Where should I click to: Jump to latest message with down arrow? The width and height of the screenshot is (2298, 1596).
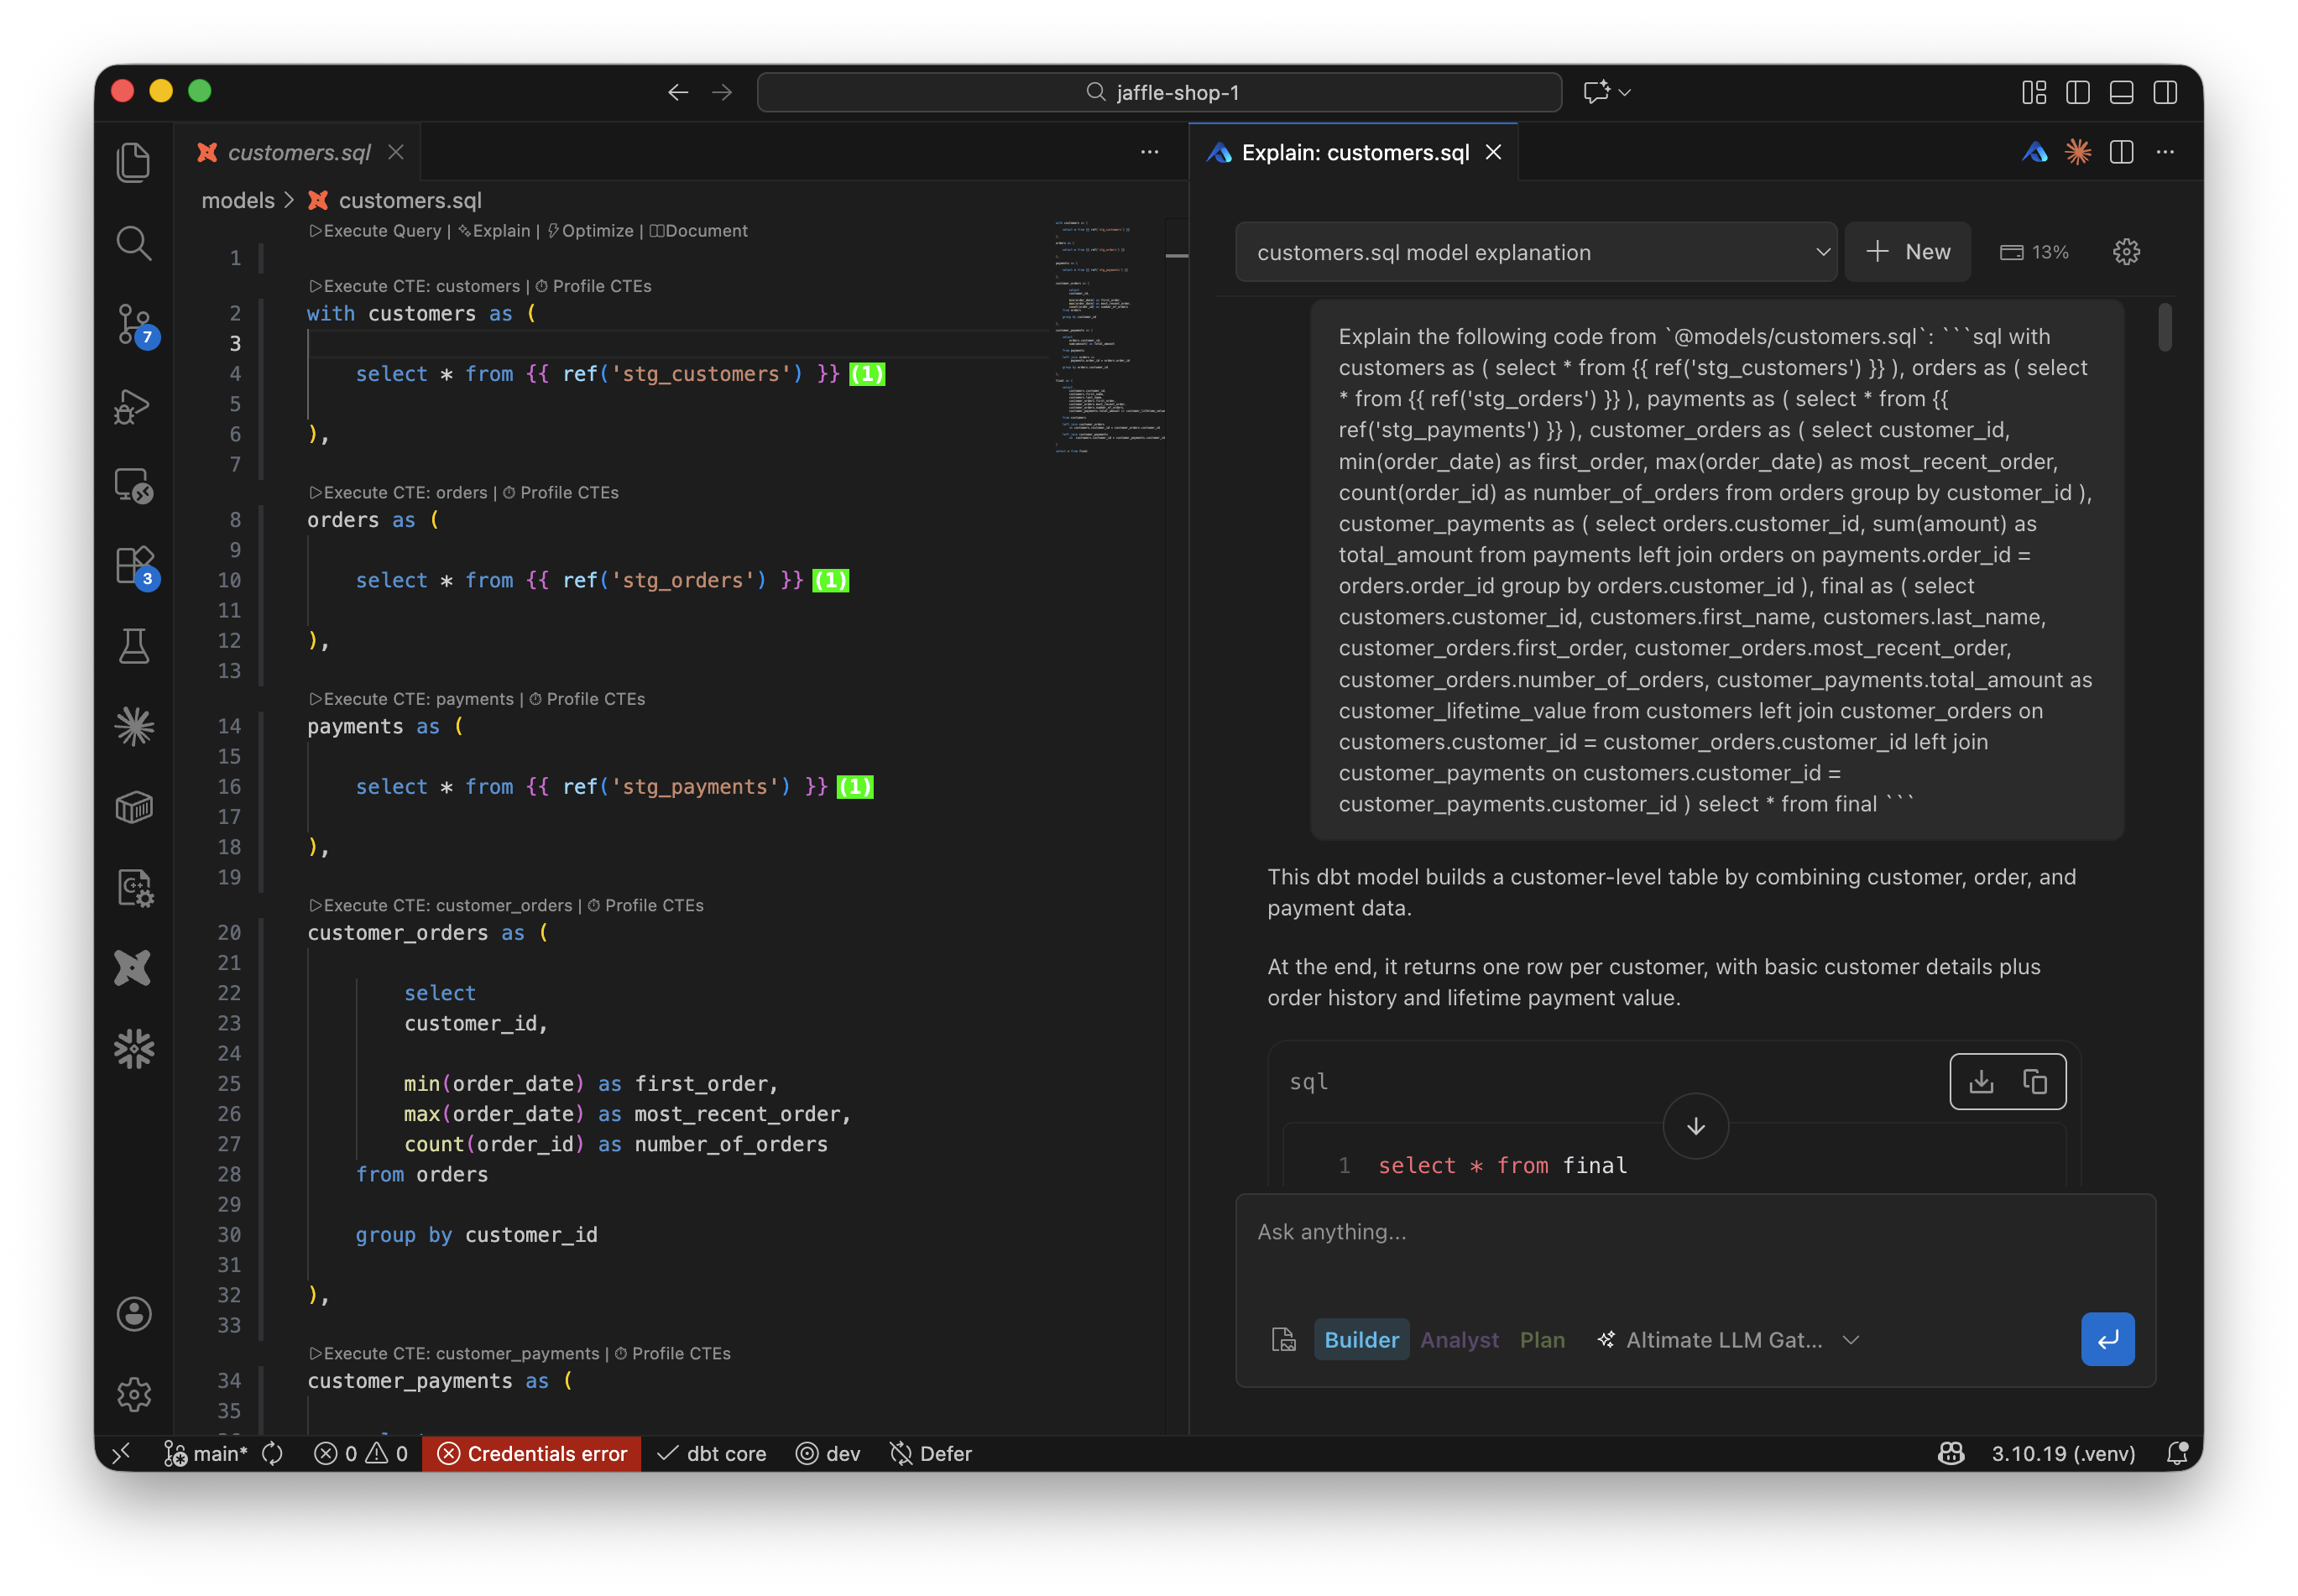1695,1126
